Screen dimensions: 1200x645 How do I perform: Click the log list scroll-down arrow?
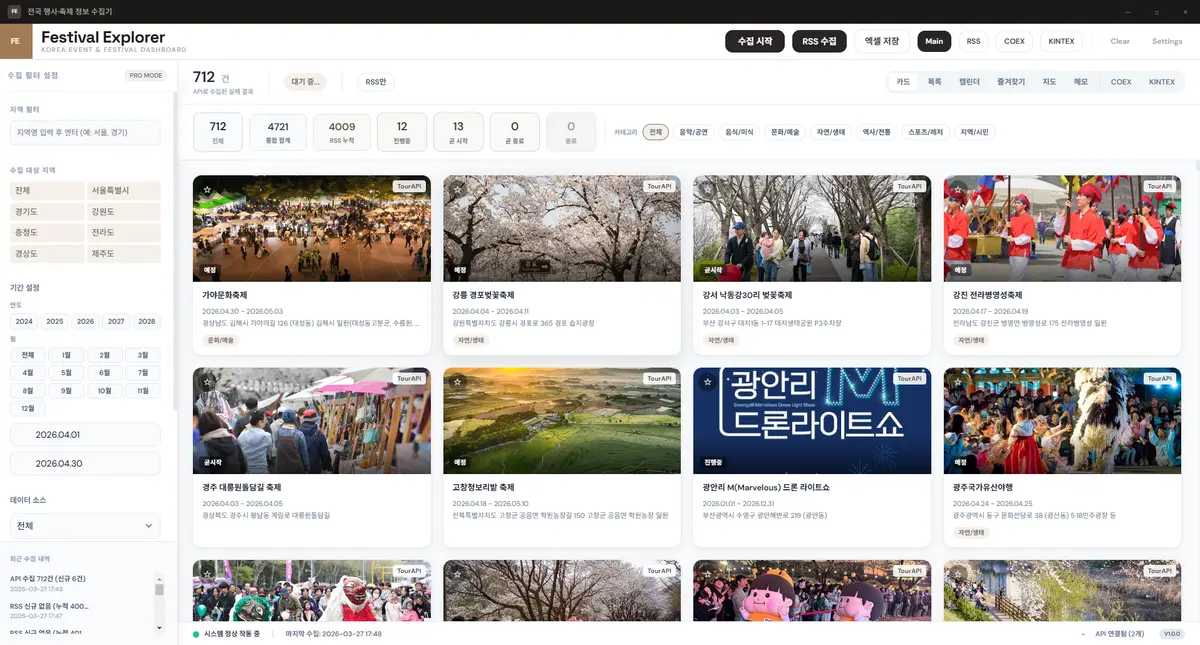158,627
